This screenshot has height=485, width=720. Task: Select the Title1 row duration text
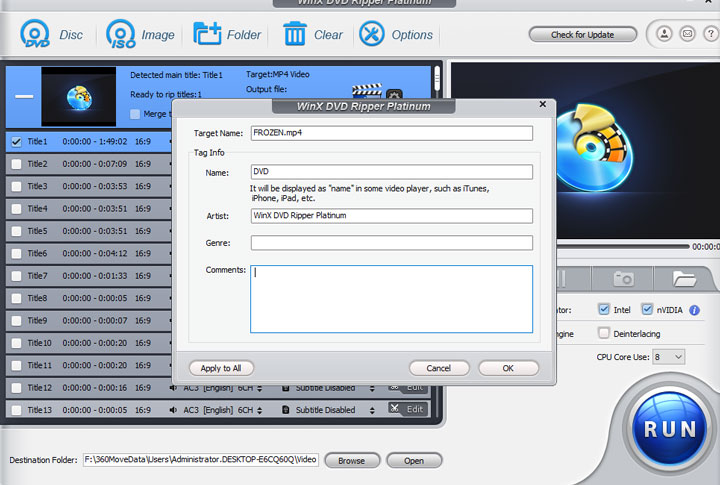[95, 141]
